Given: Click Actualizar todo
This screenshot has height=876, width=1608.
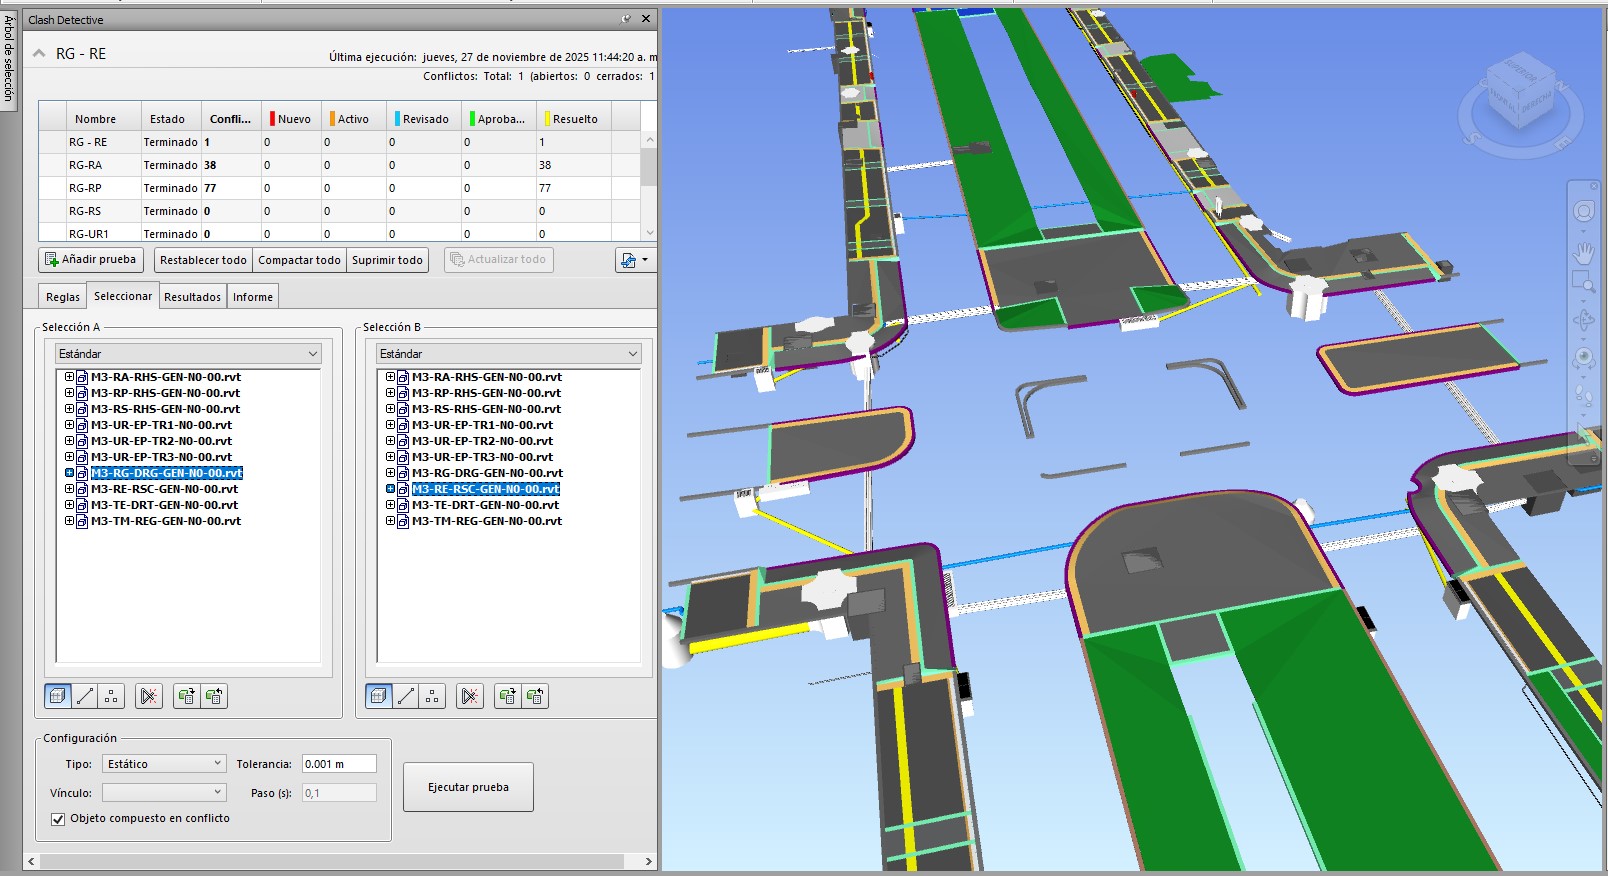Looking at the screenshot, I should [x=498, y=260].
